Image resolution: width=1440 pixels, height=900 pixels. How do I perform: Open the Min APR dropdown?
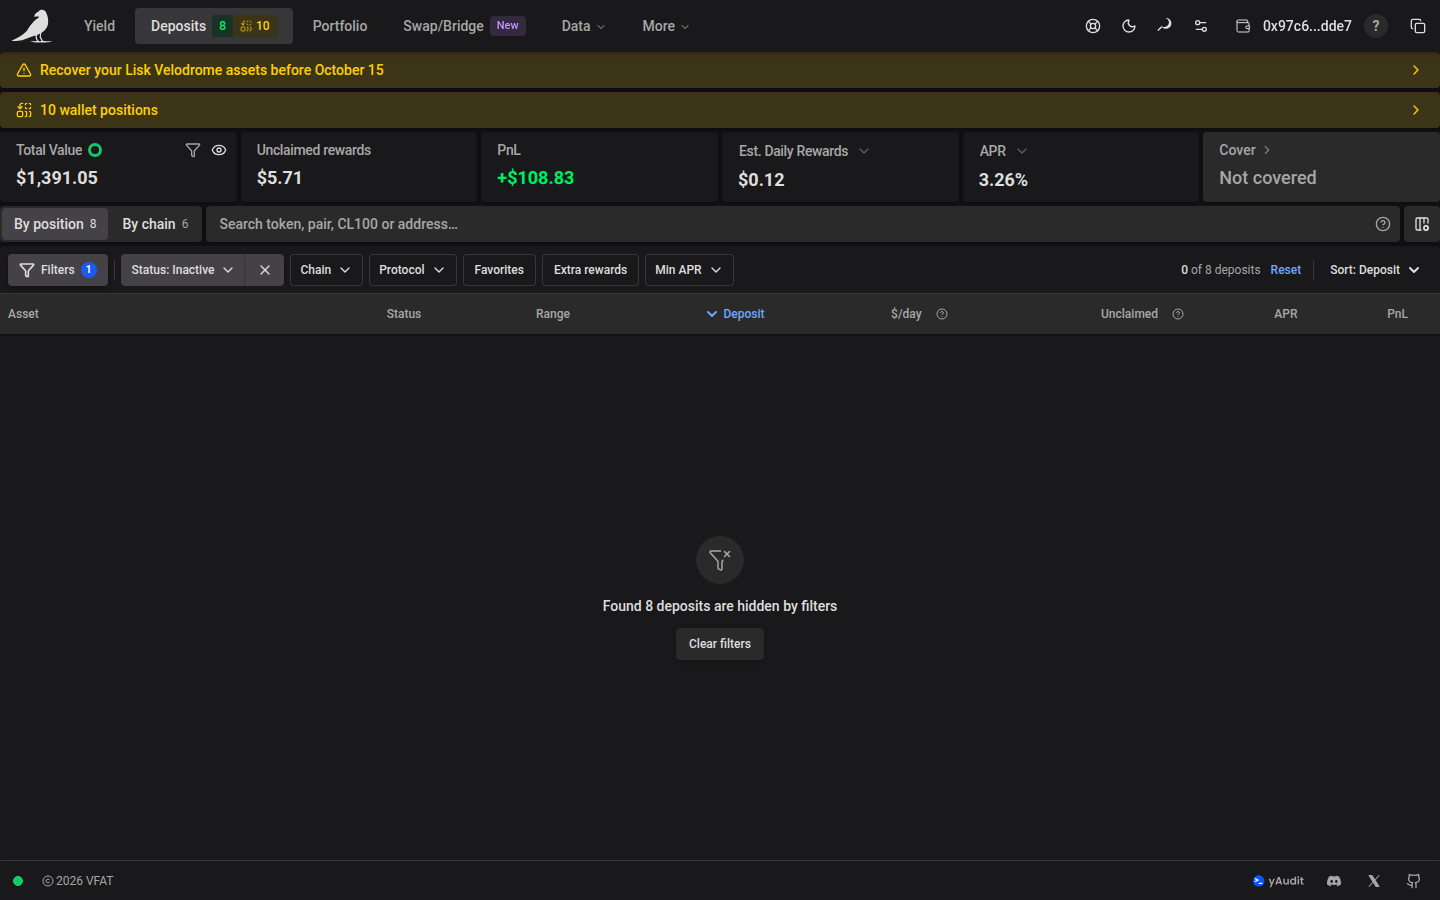click(x=689, y=270)
